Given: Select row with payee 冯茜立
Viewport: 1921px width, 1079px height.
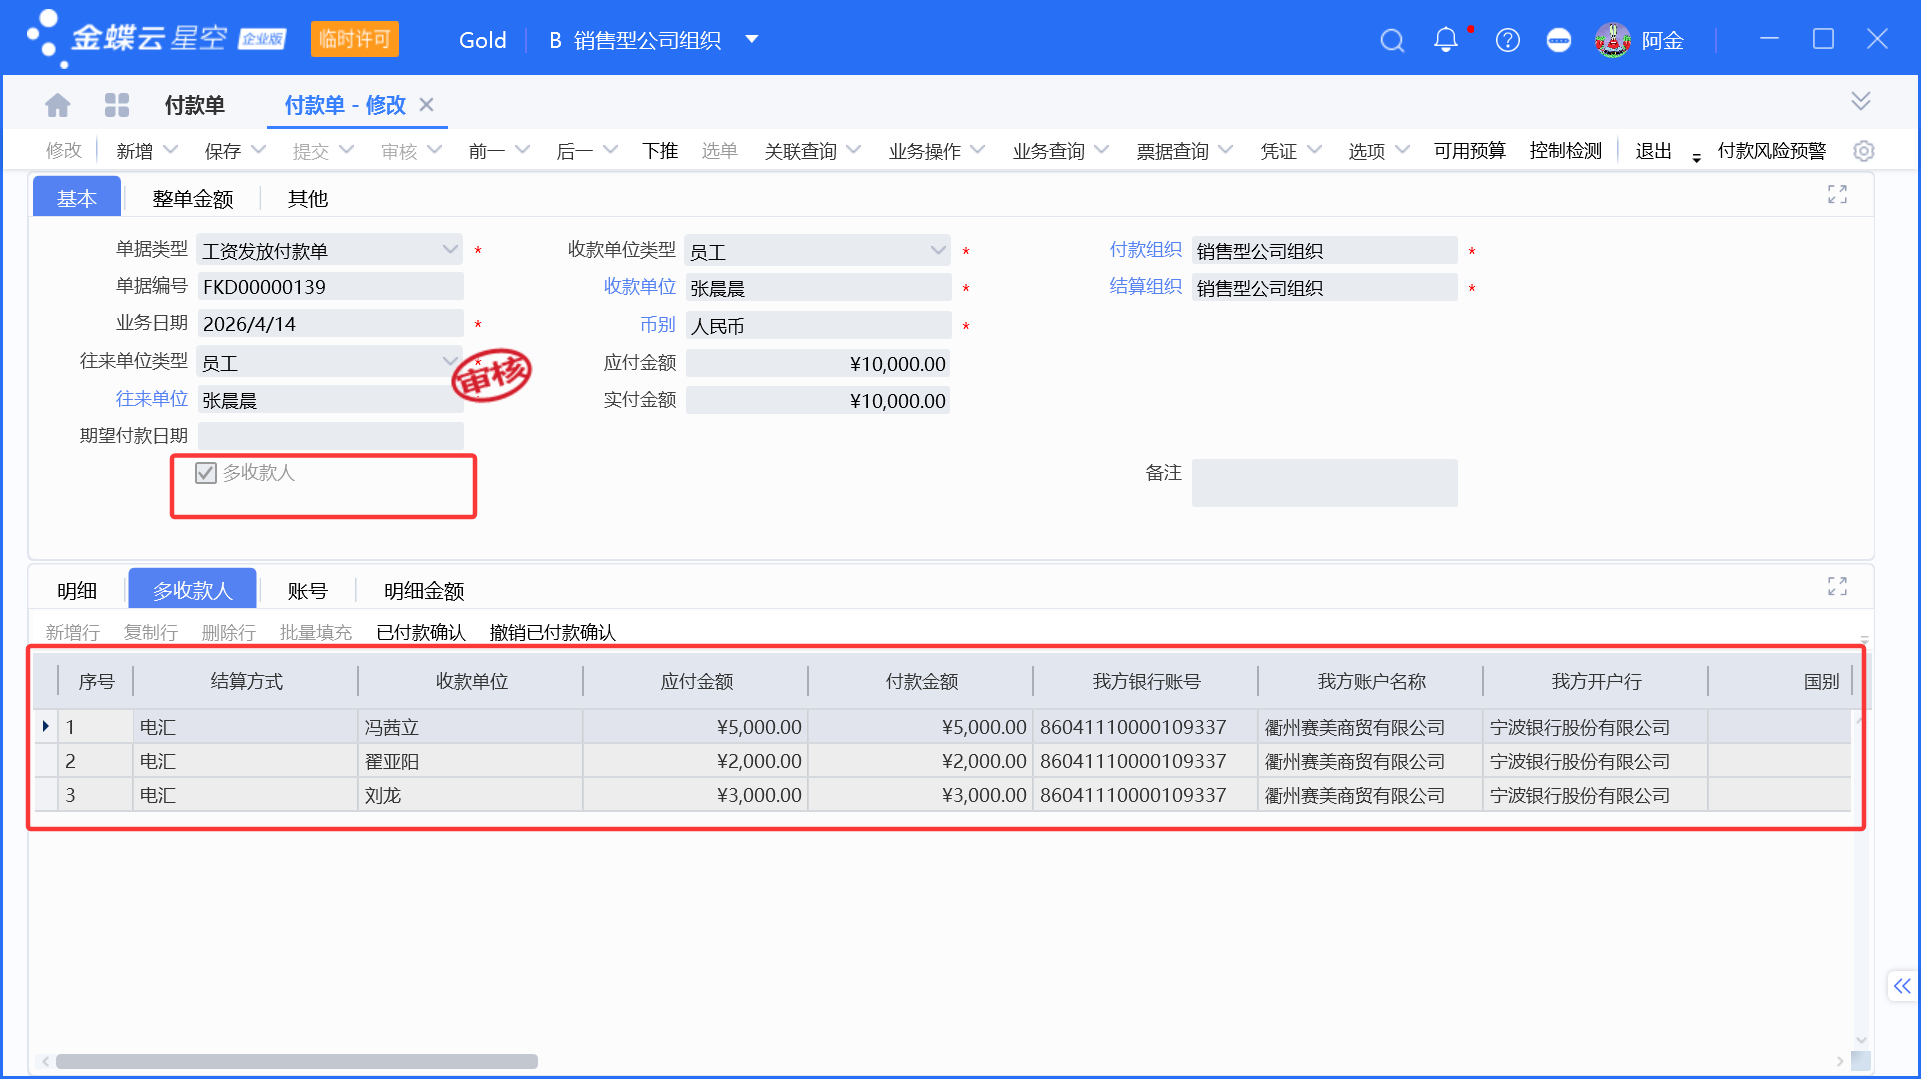Looking at the screenshot, I should [x=942, y=727].
